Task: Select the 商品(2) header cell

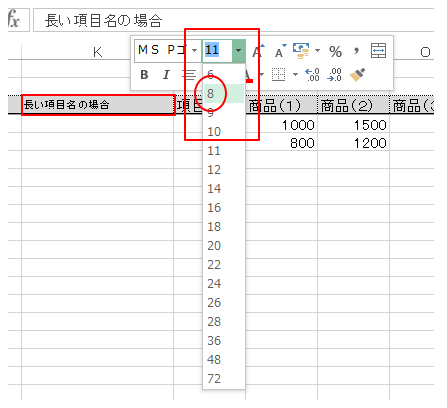Action: [353, 105]
